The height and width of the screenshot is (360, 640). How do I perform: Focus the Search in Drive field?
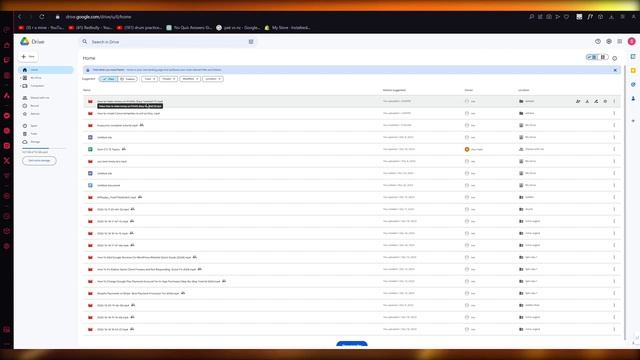167,42
